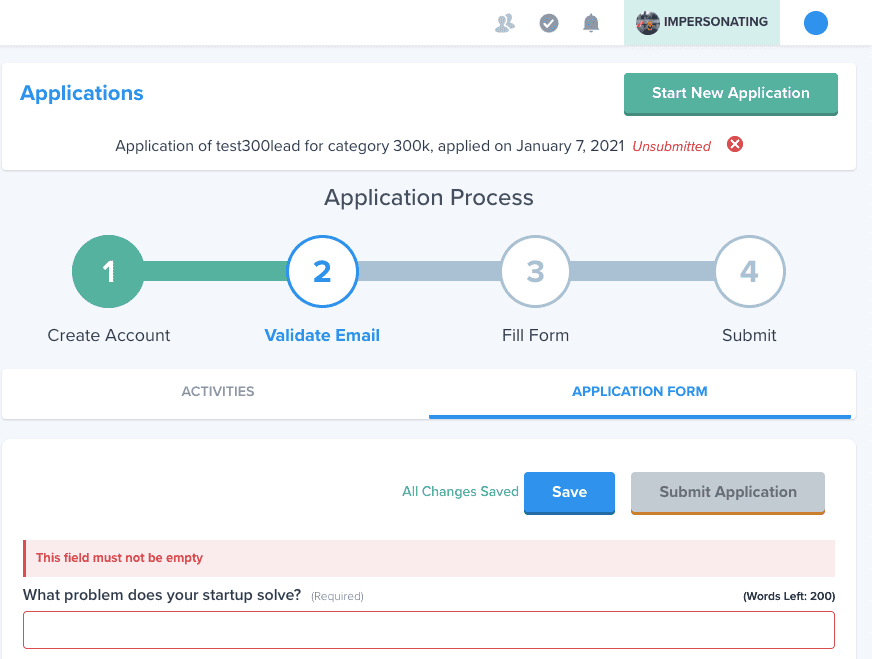This screenshot has height=659, width=872.
Task: Click step 1 Create Account circle
Action: coord(109,271)
